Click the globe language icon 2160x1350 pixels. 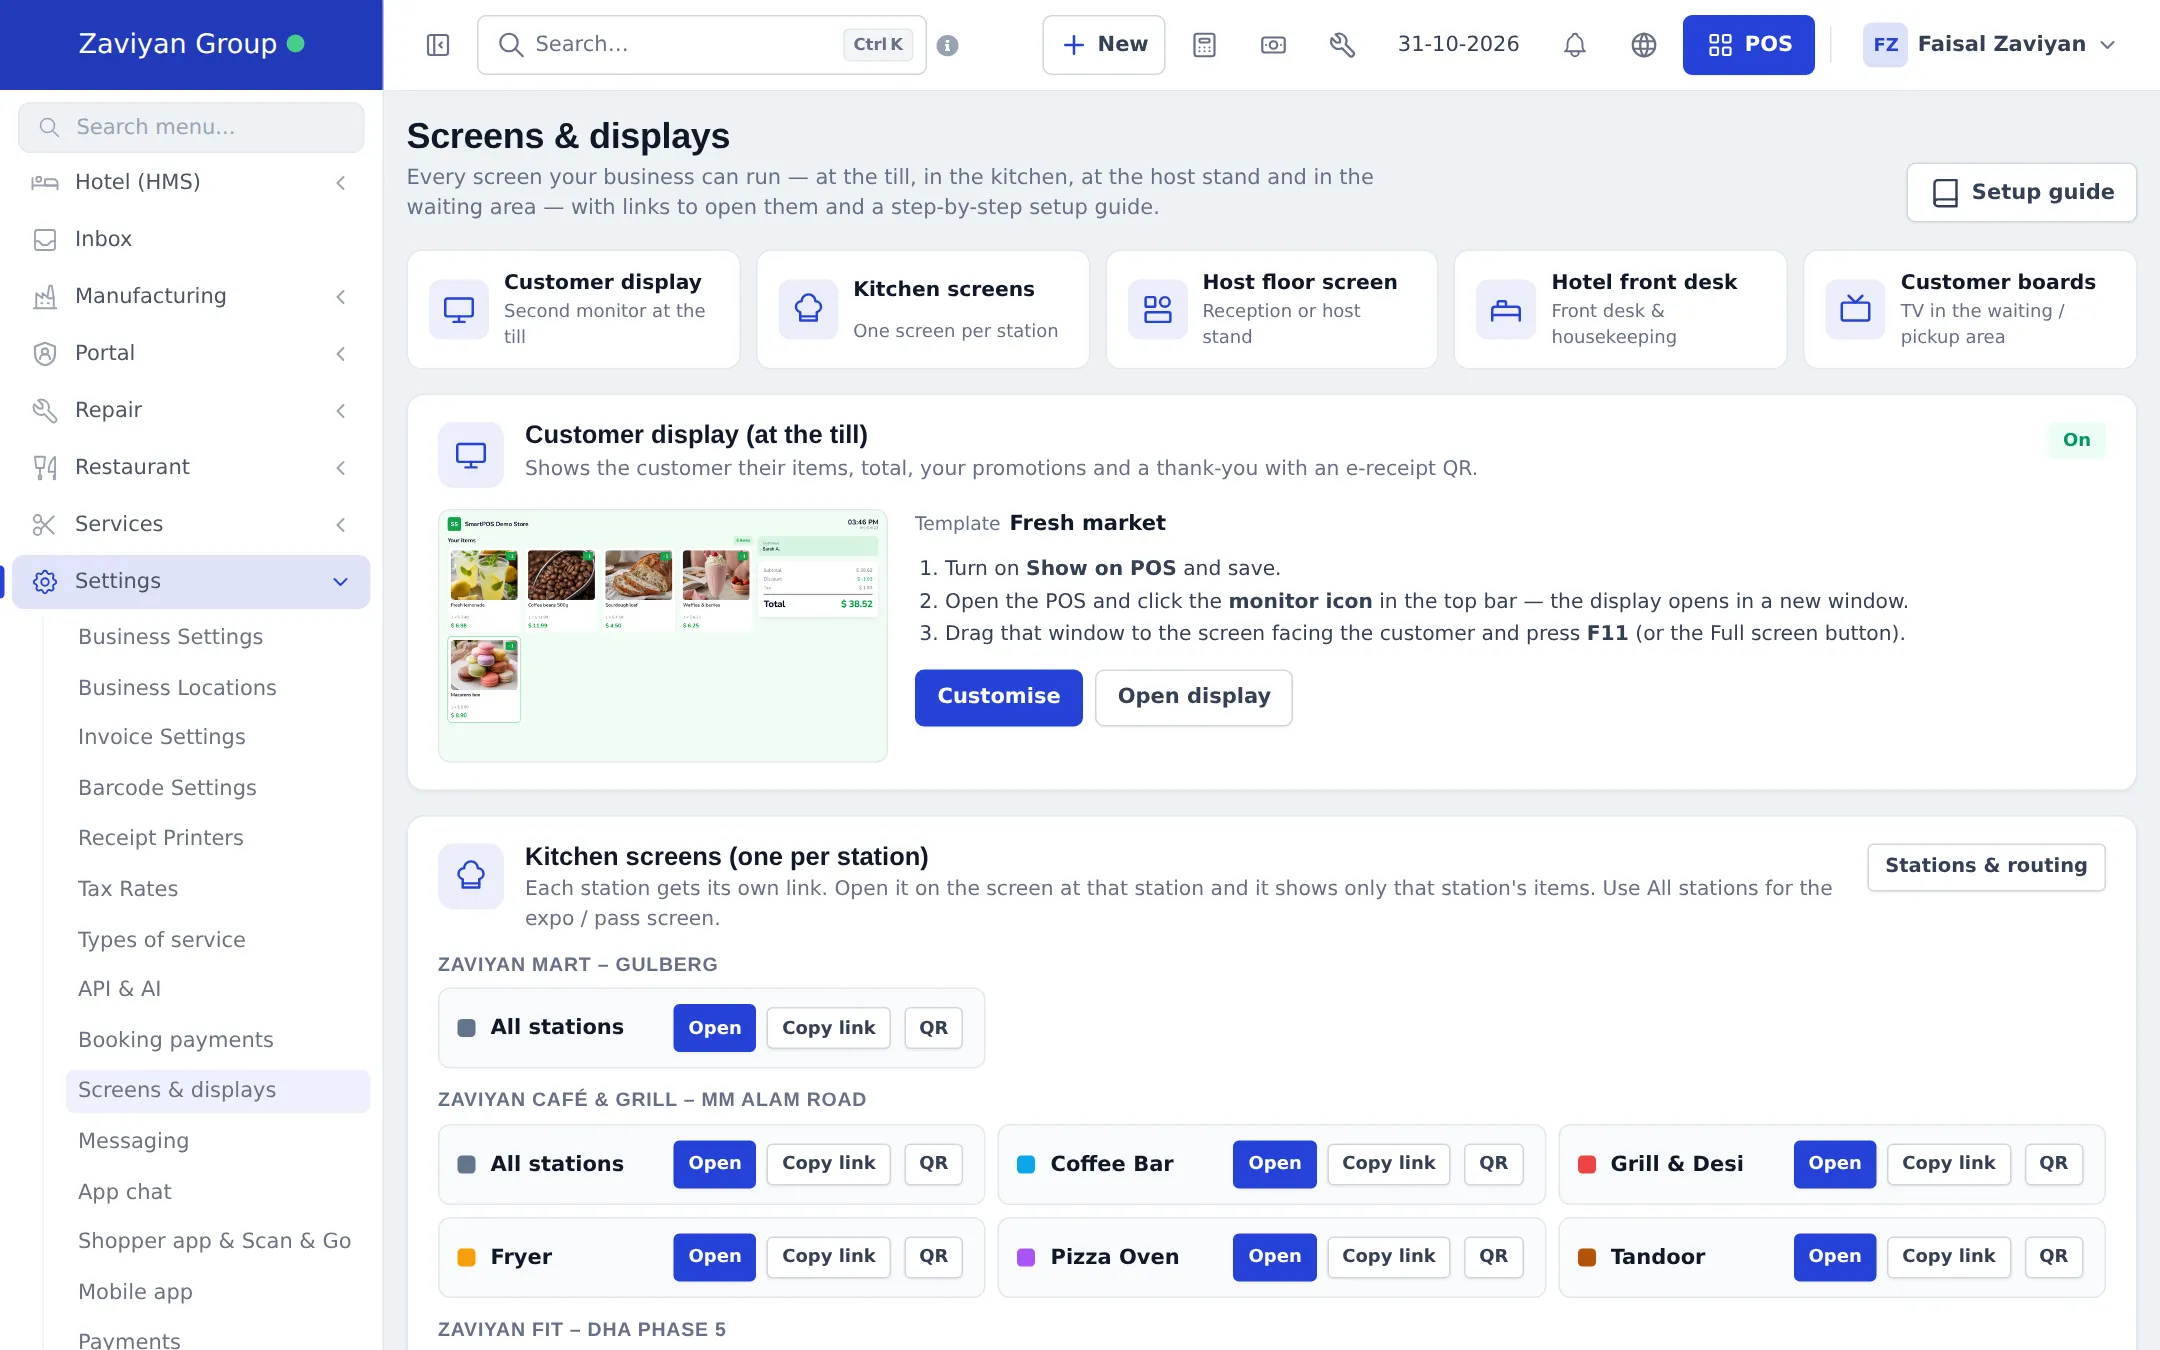pyautogui.click(x=1644, y=45)
